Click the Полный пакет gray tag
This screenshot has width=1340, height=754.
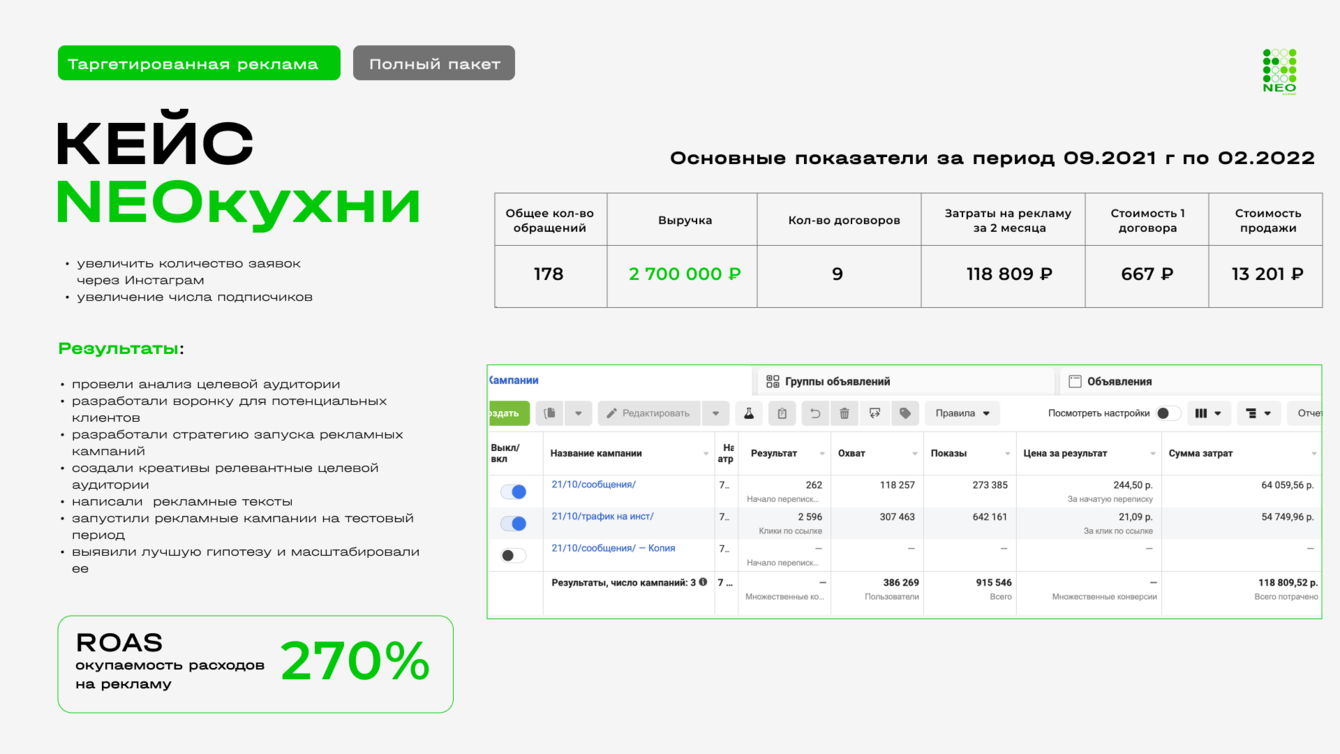point(434,63)
